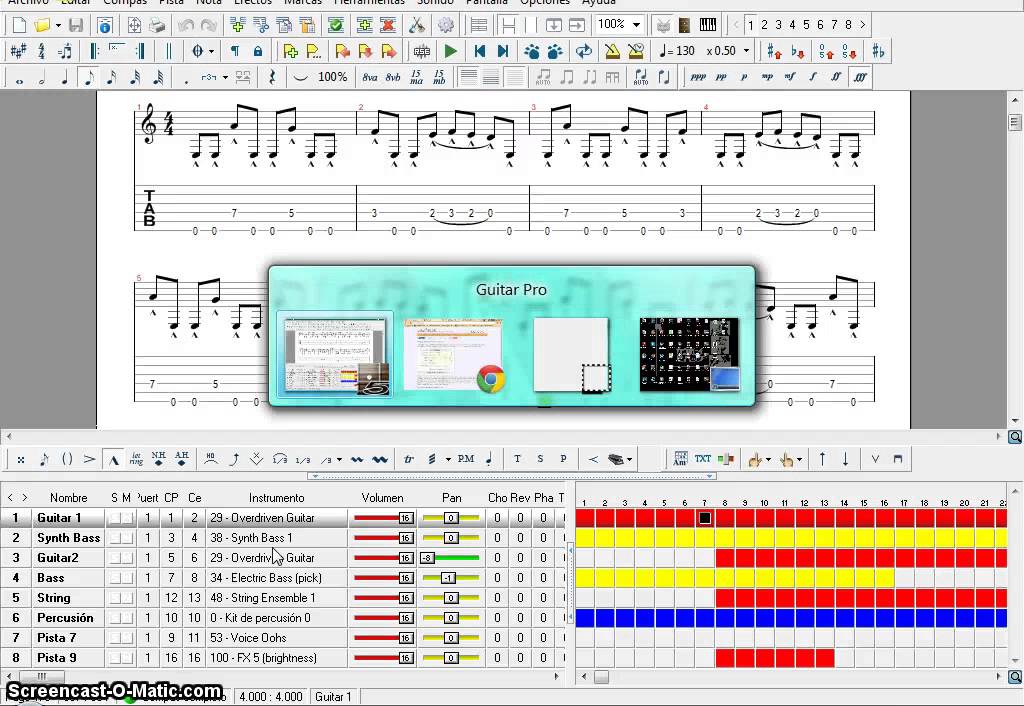Click the scissors icon in the top toolbar
The width and height of the screenshot is (1024, 706).
point(416,25)
